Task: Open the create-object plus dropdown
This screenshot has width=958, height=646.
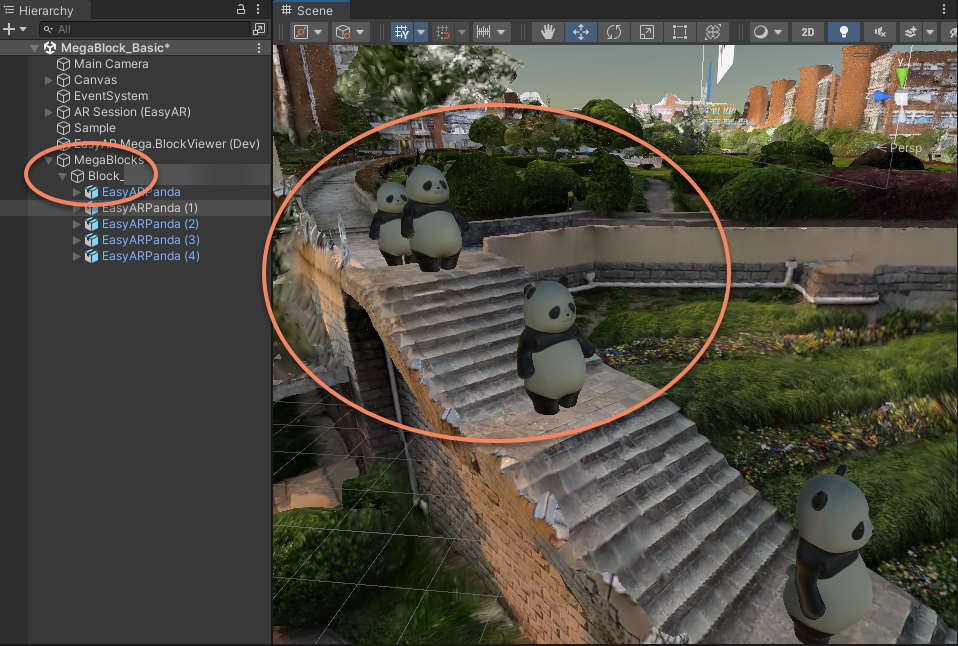Action: click(x=13, y=30)
